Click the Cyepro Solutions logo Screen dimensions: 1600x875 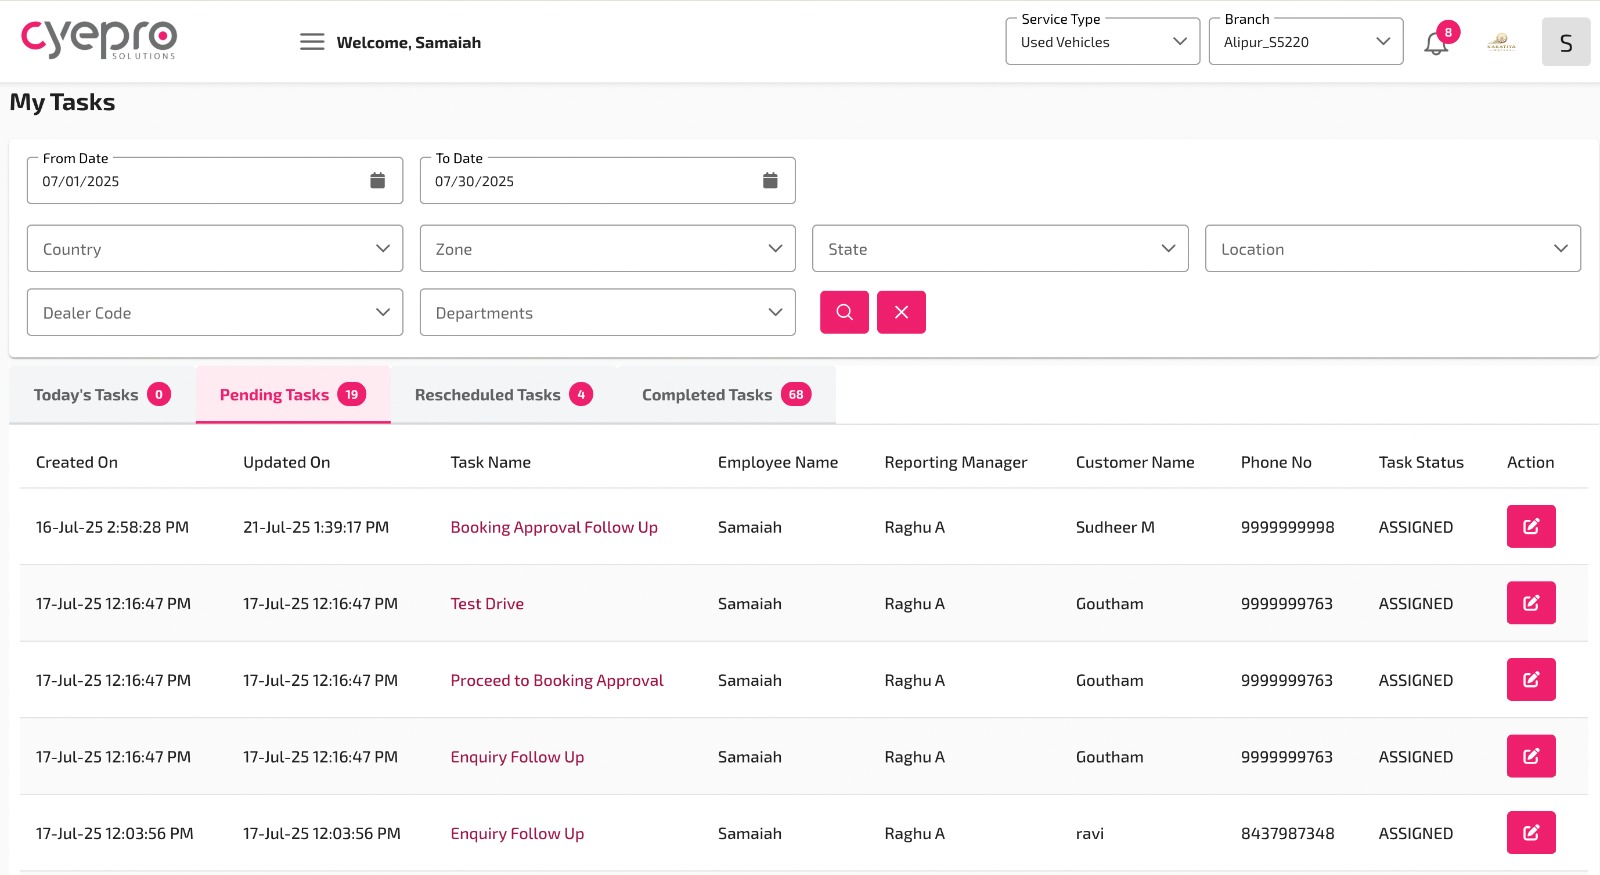[x=99, y=40]
